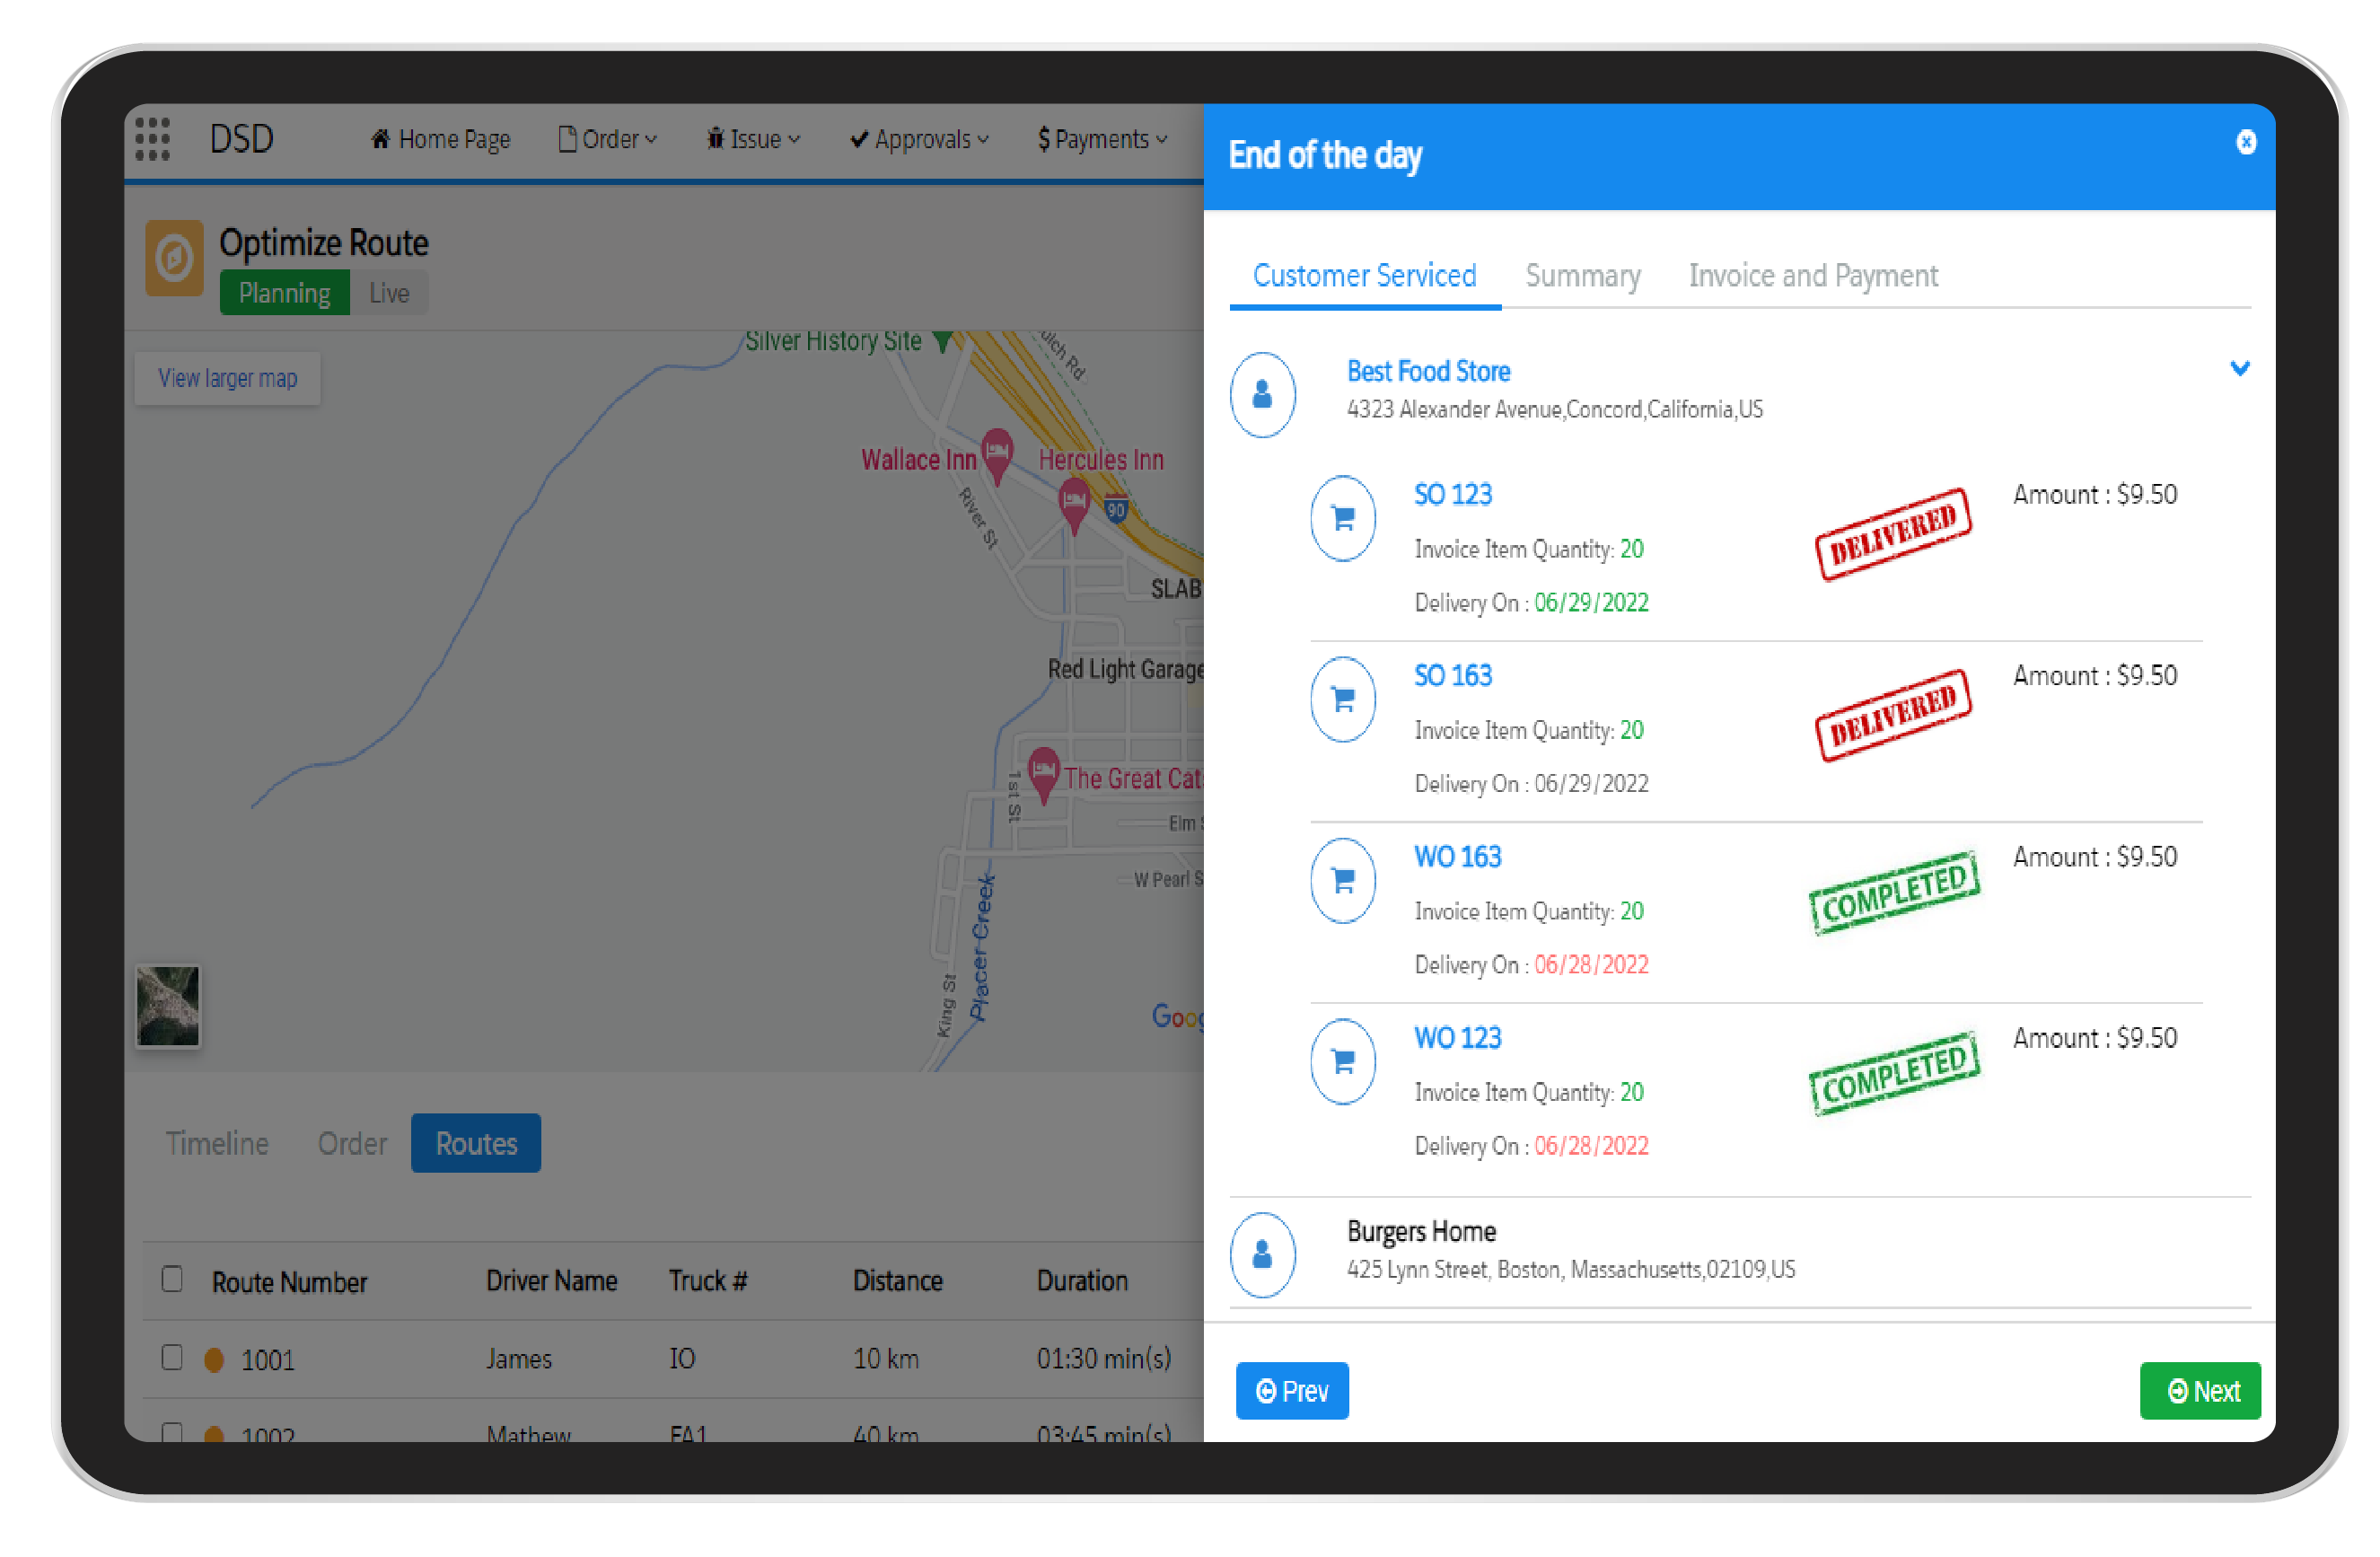Click the Next button to proceed
This screenshot has height=1557, width=2380.
coord(2198,1388)
